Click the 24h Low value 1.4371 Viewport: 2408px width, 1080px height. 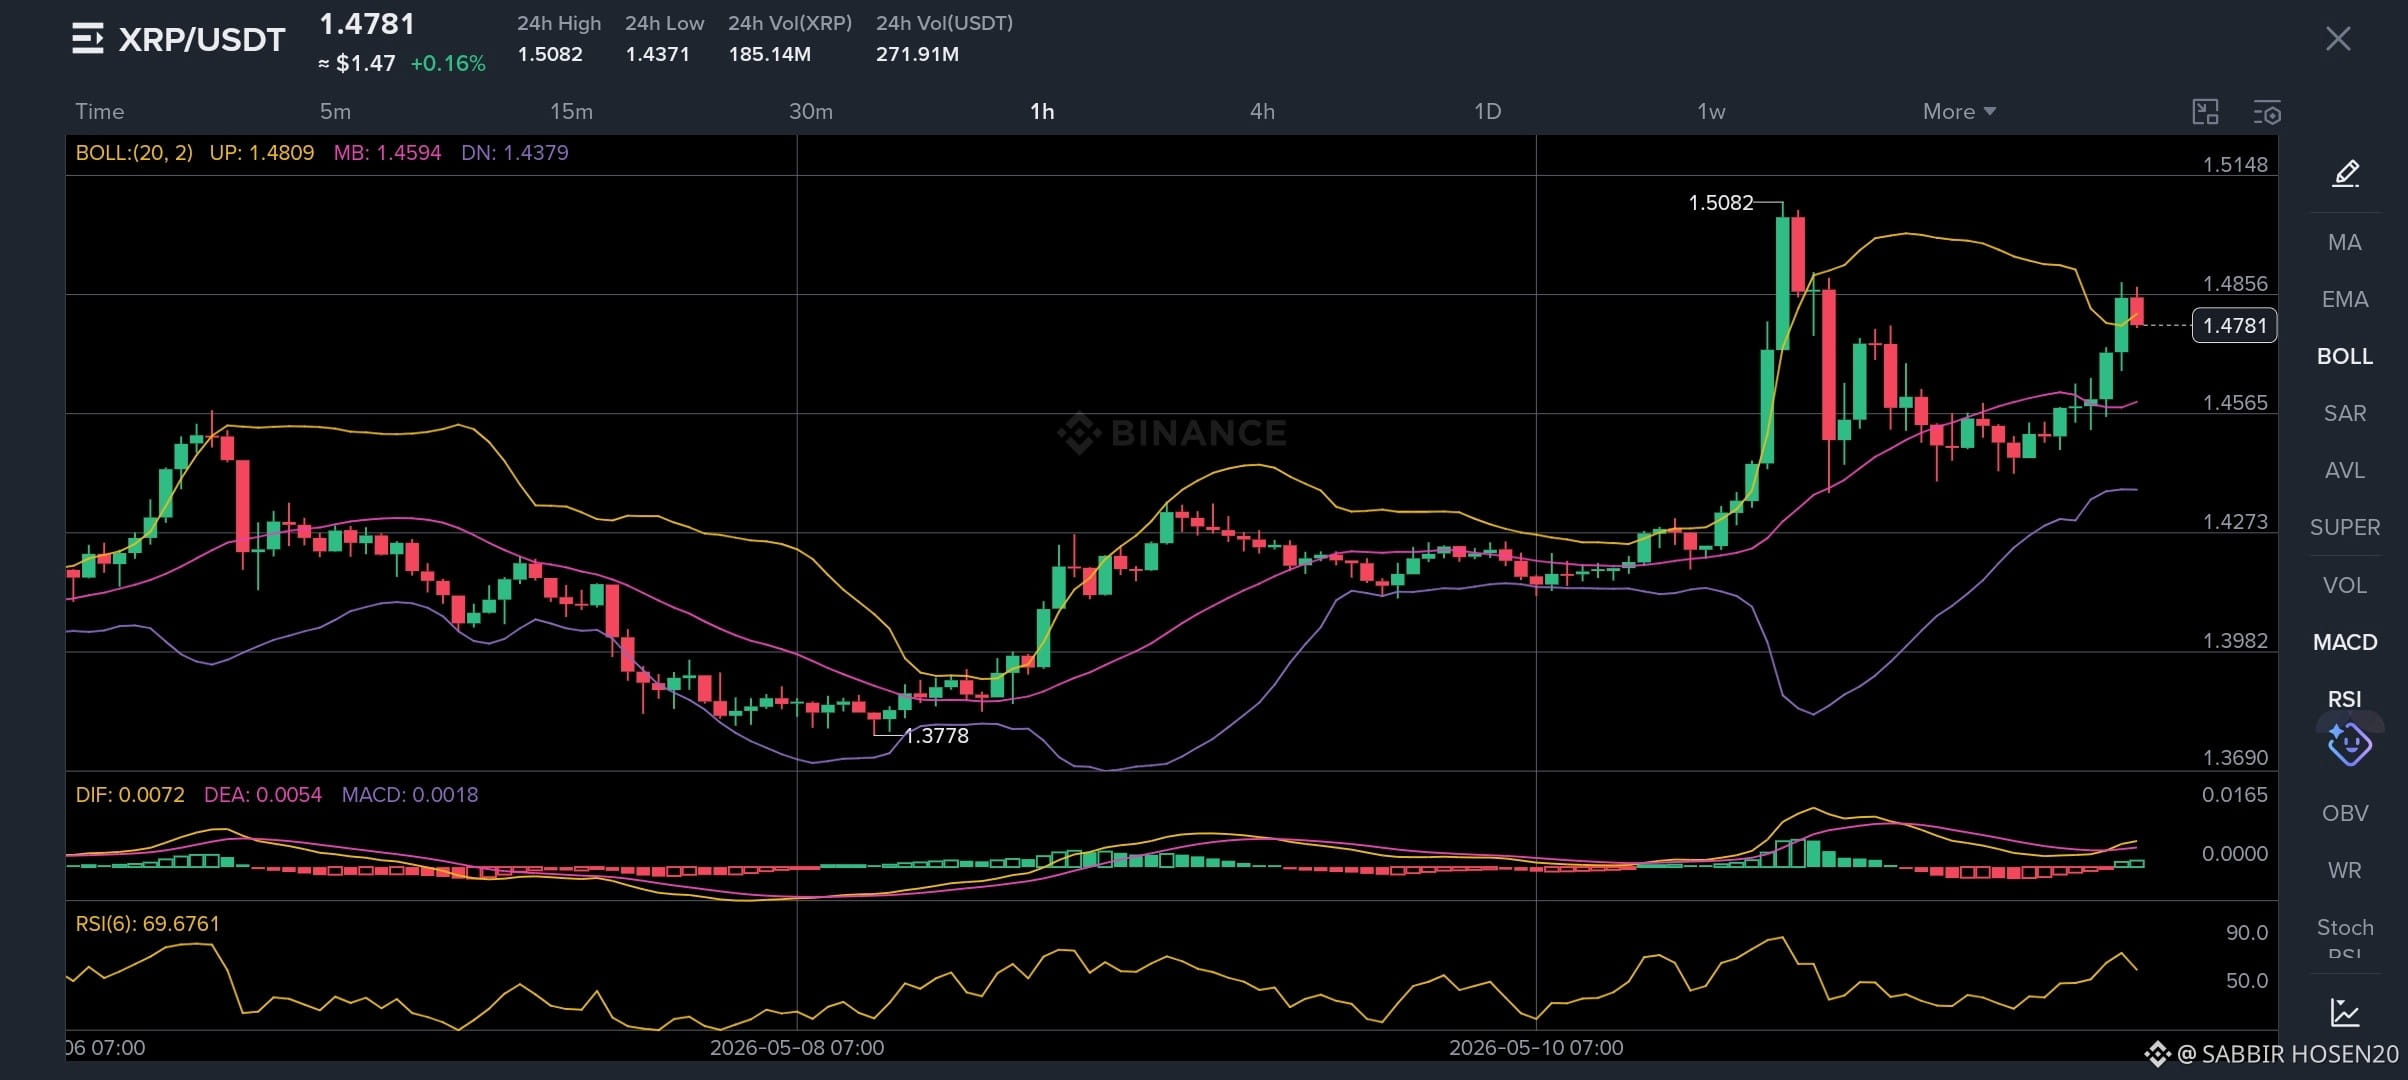pyautogui.click(x=657, y=54)
